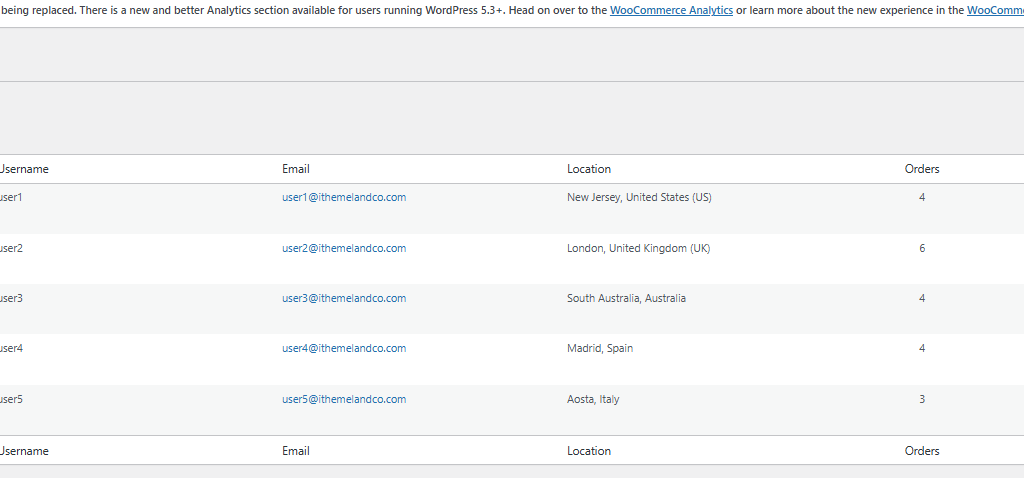1024x478 pixels.
Task: Click the Aosta, Italy location cell
Action: [x=593, y=400]
